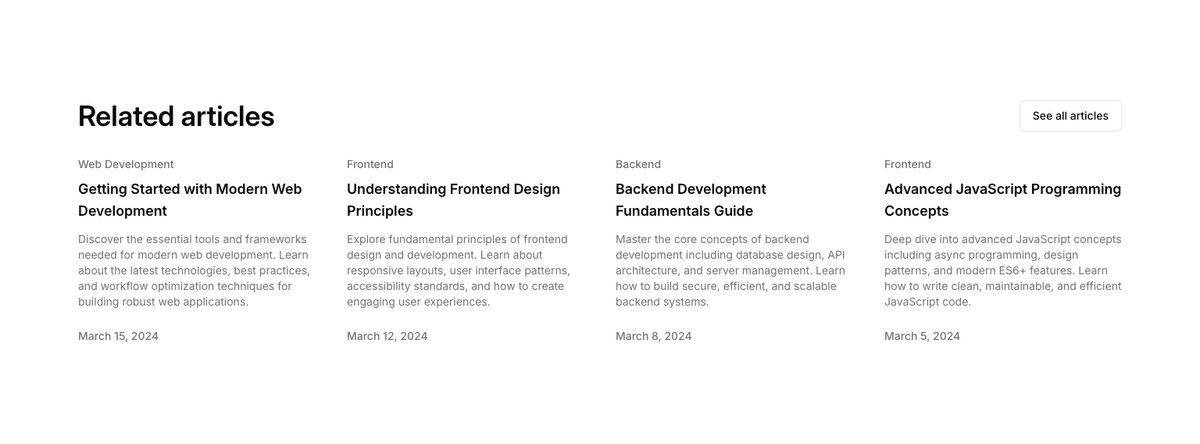
Task: Click the March 5, 2024 date
Action: coord(922,336)
